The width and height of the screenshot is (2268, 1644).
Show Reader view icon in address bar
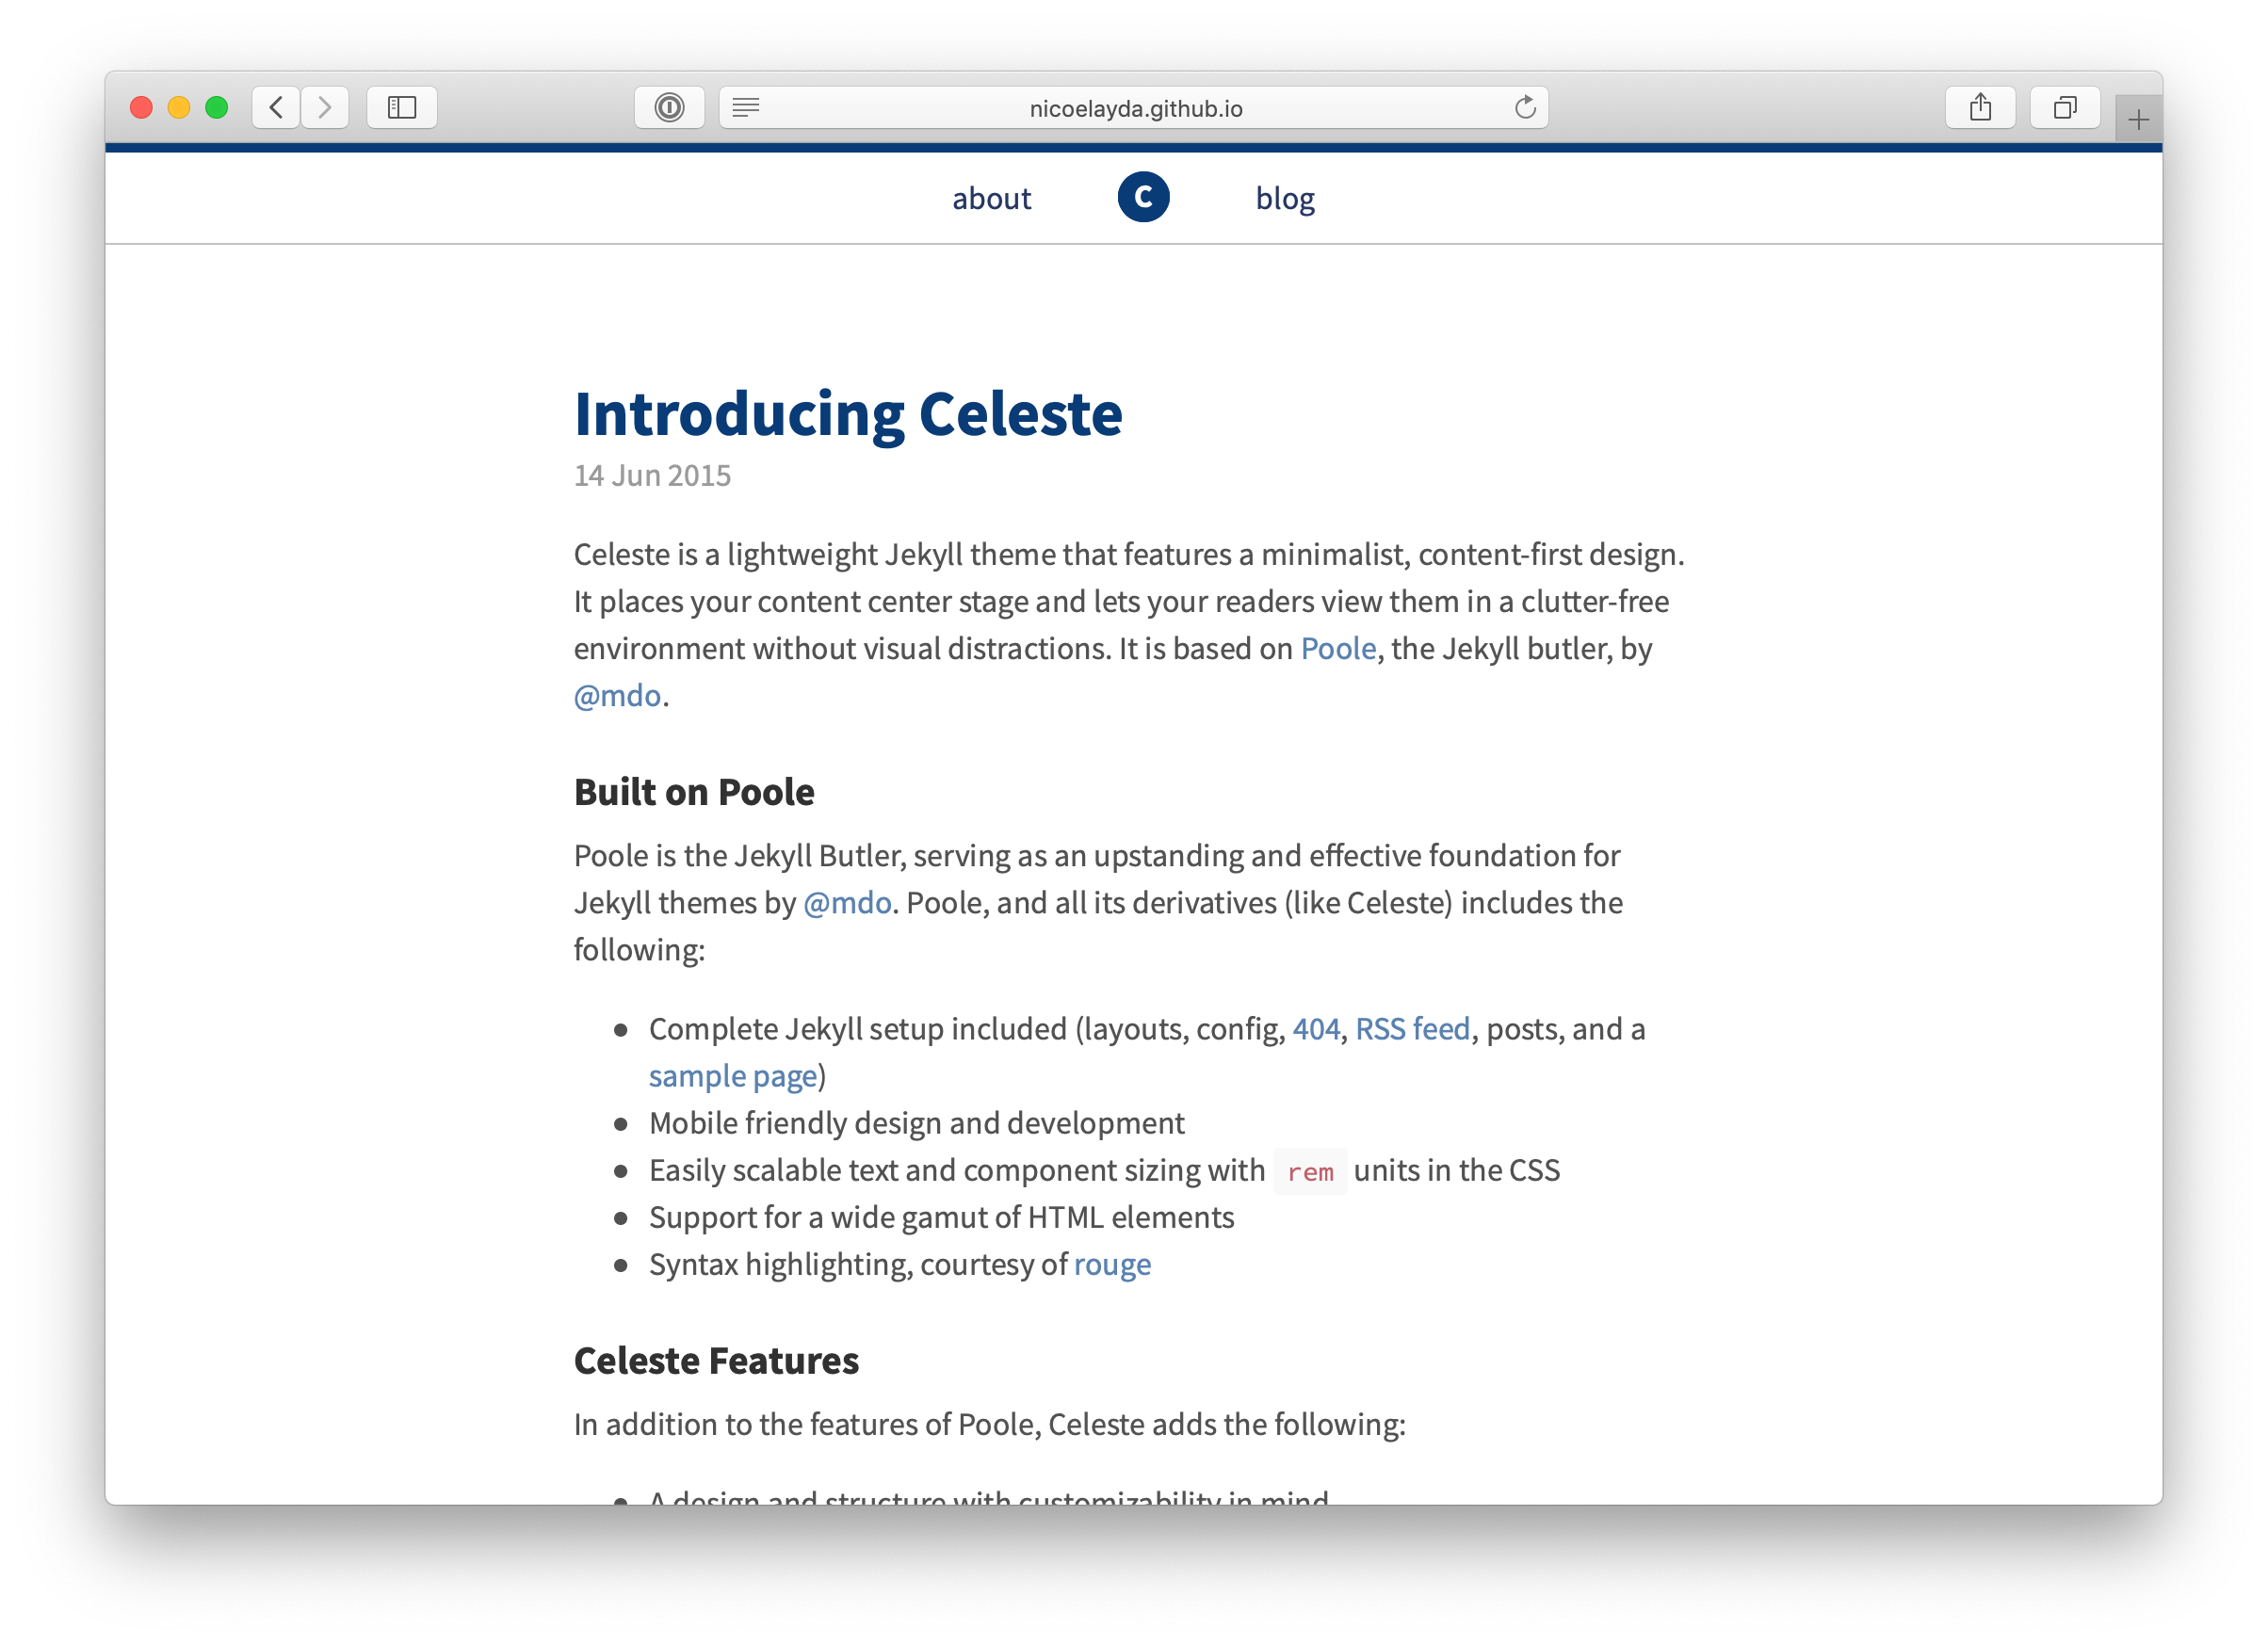click(x=746, y=108)
